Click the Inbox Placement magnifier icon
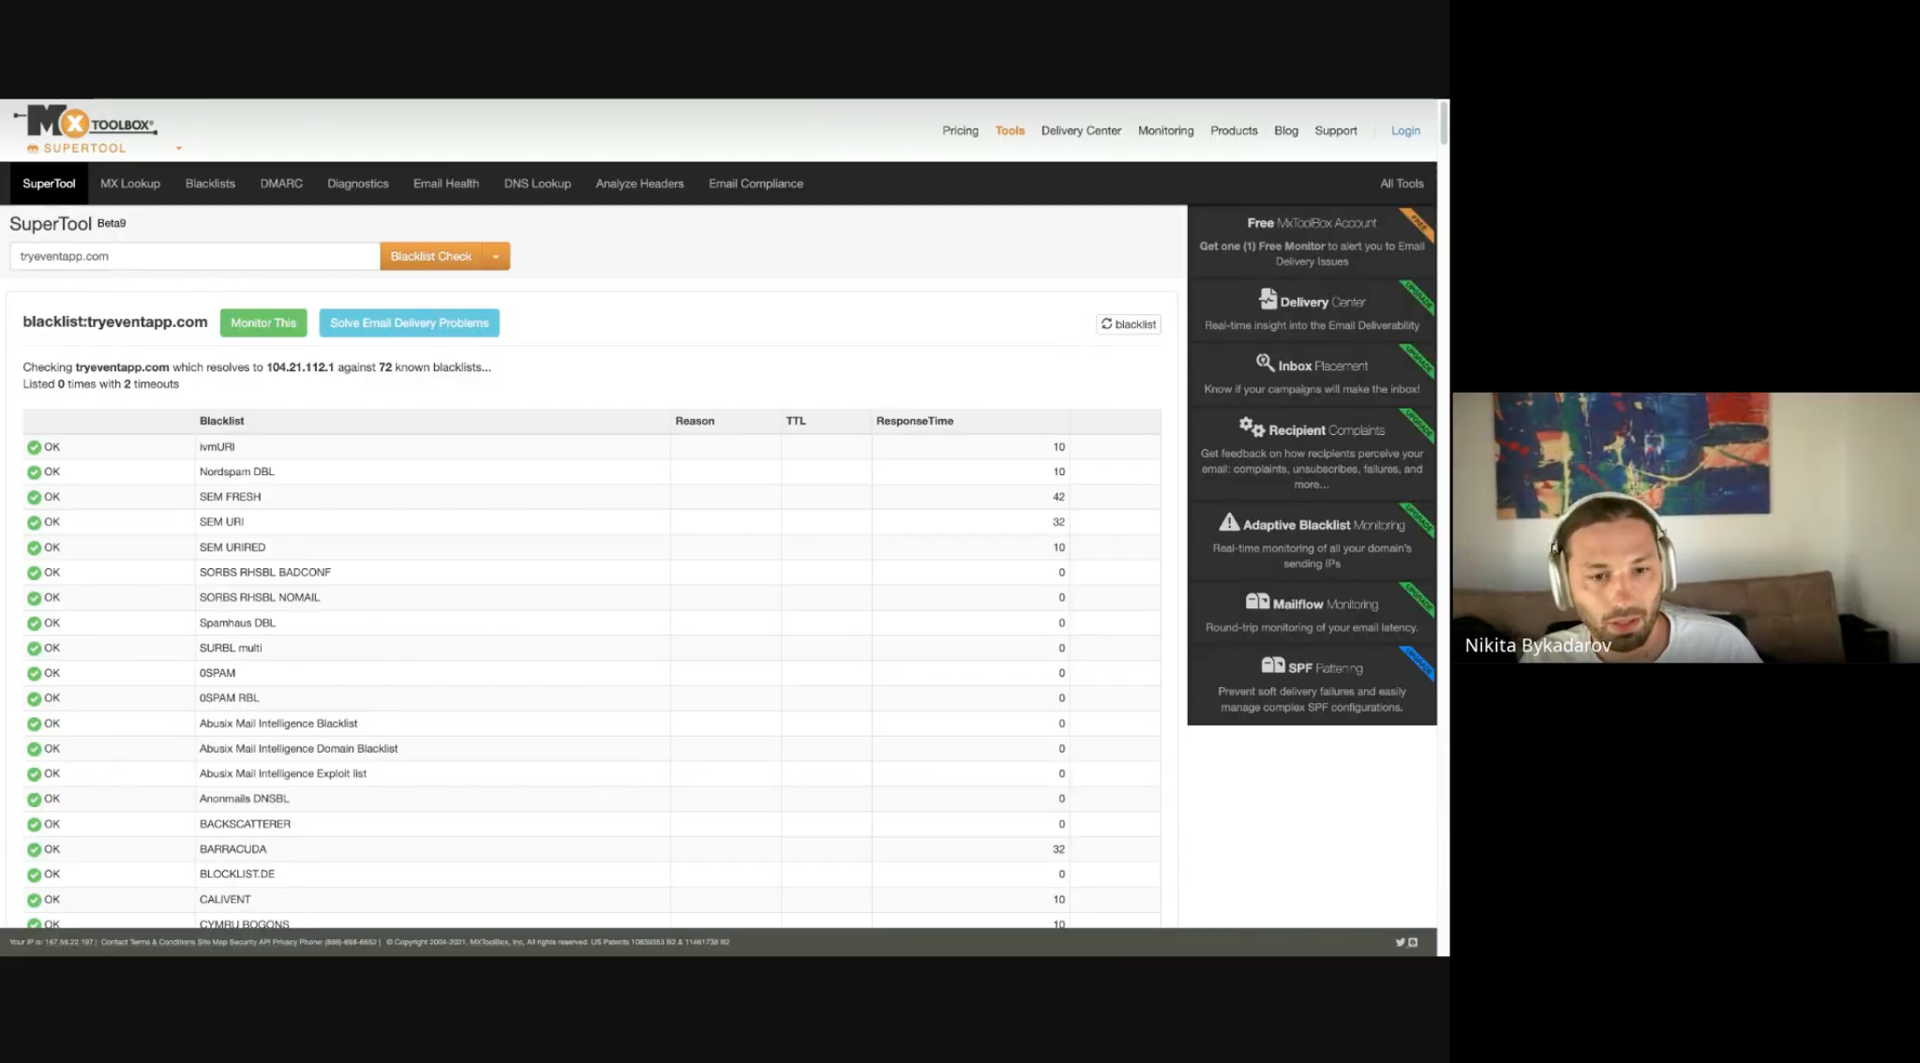The width and height of the screenshot is (1920, 1063). tap(1265, 362)
